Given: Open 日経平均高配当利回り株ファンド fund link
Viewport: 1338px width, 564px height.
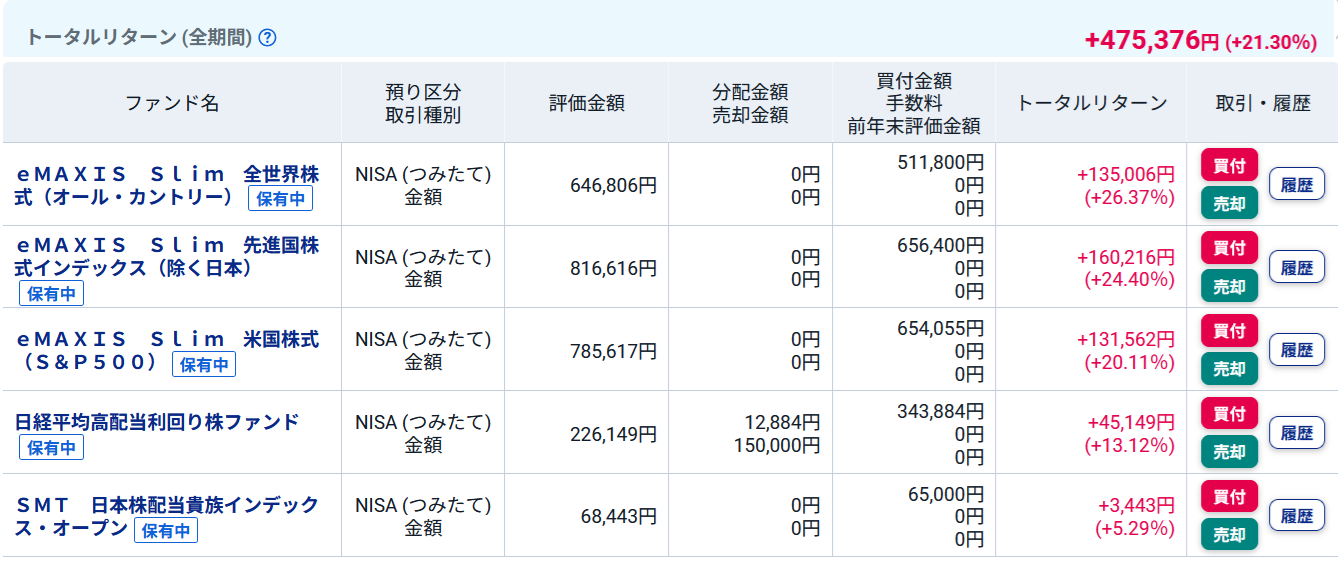Looking at the screenshot, I should [157, 422].
